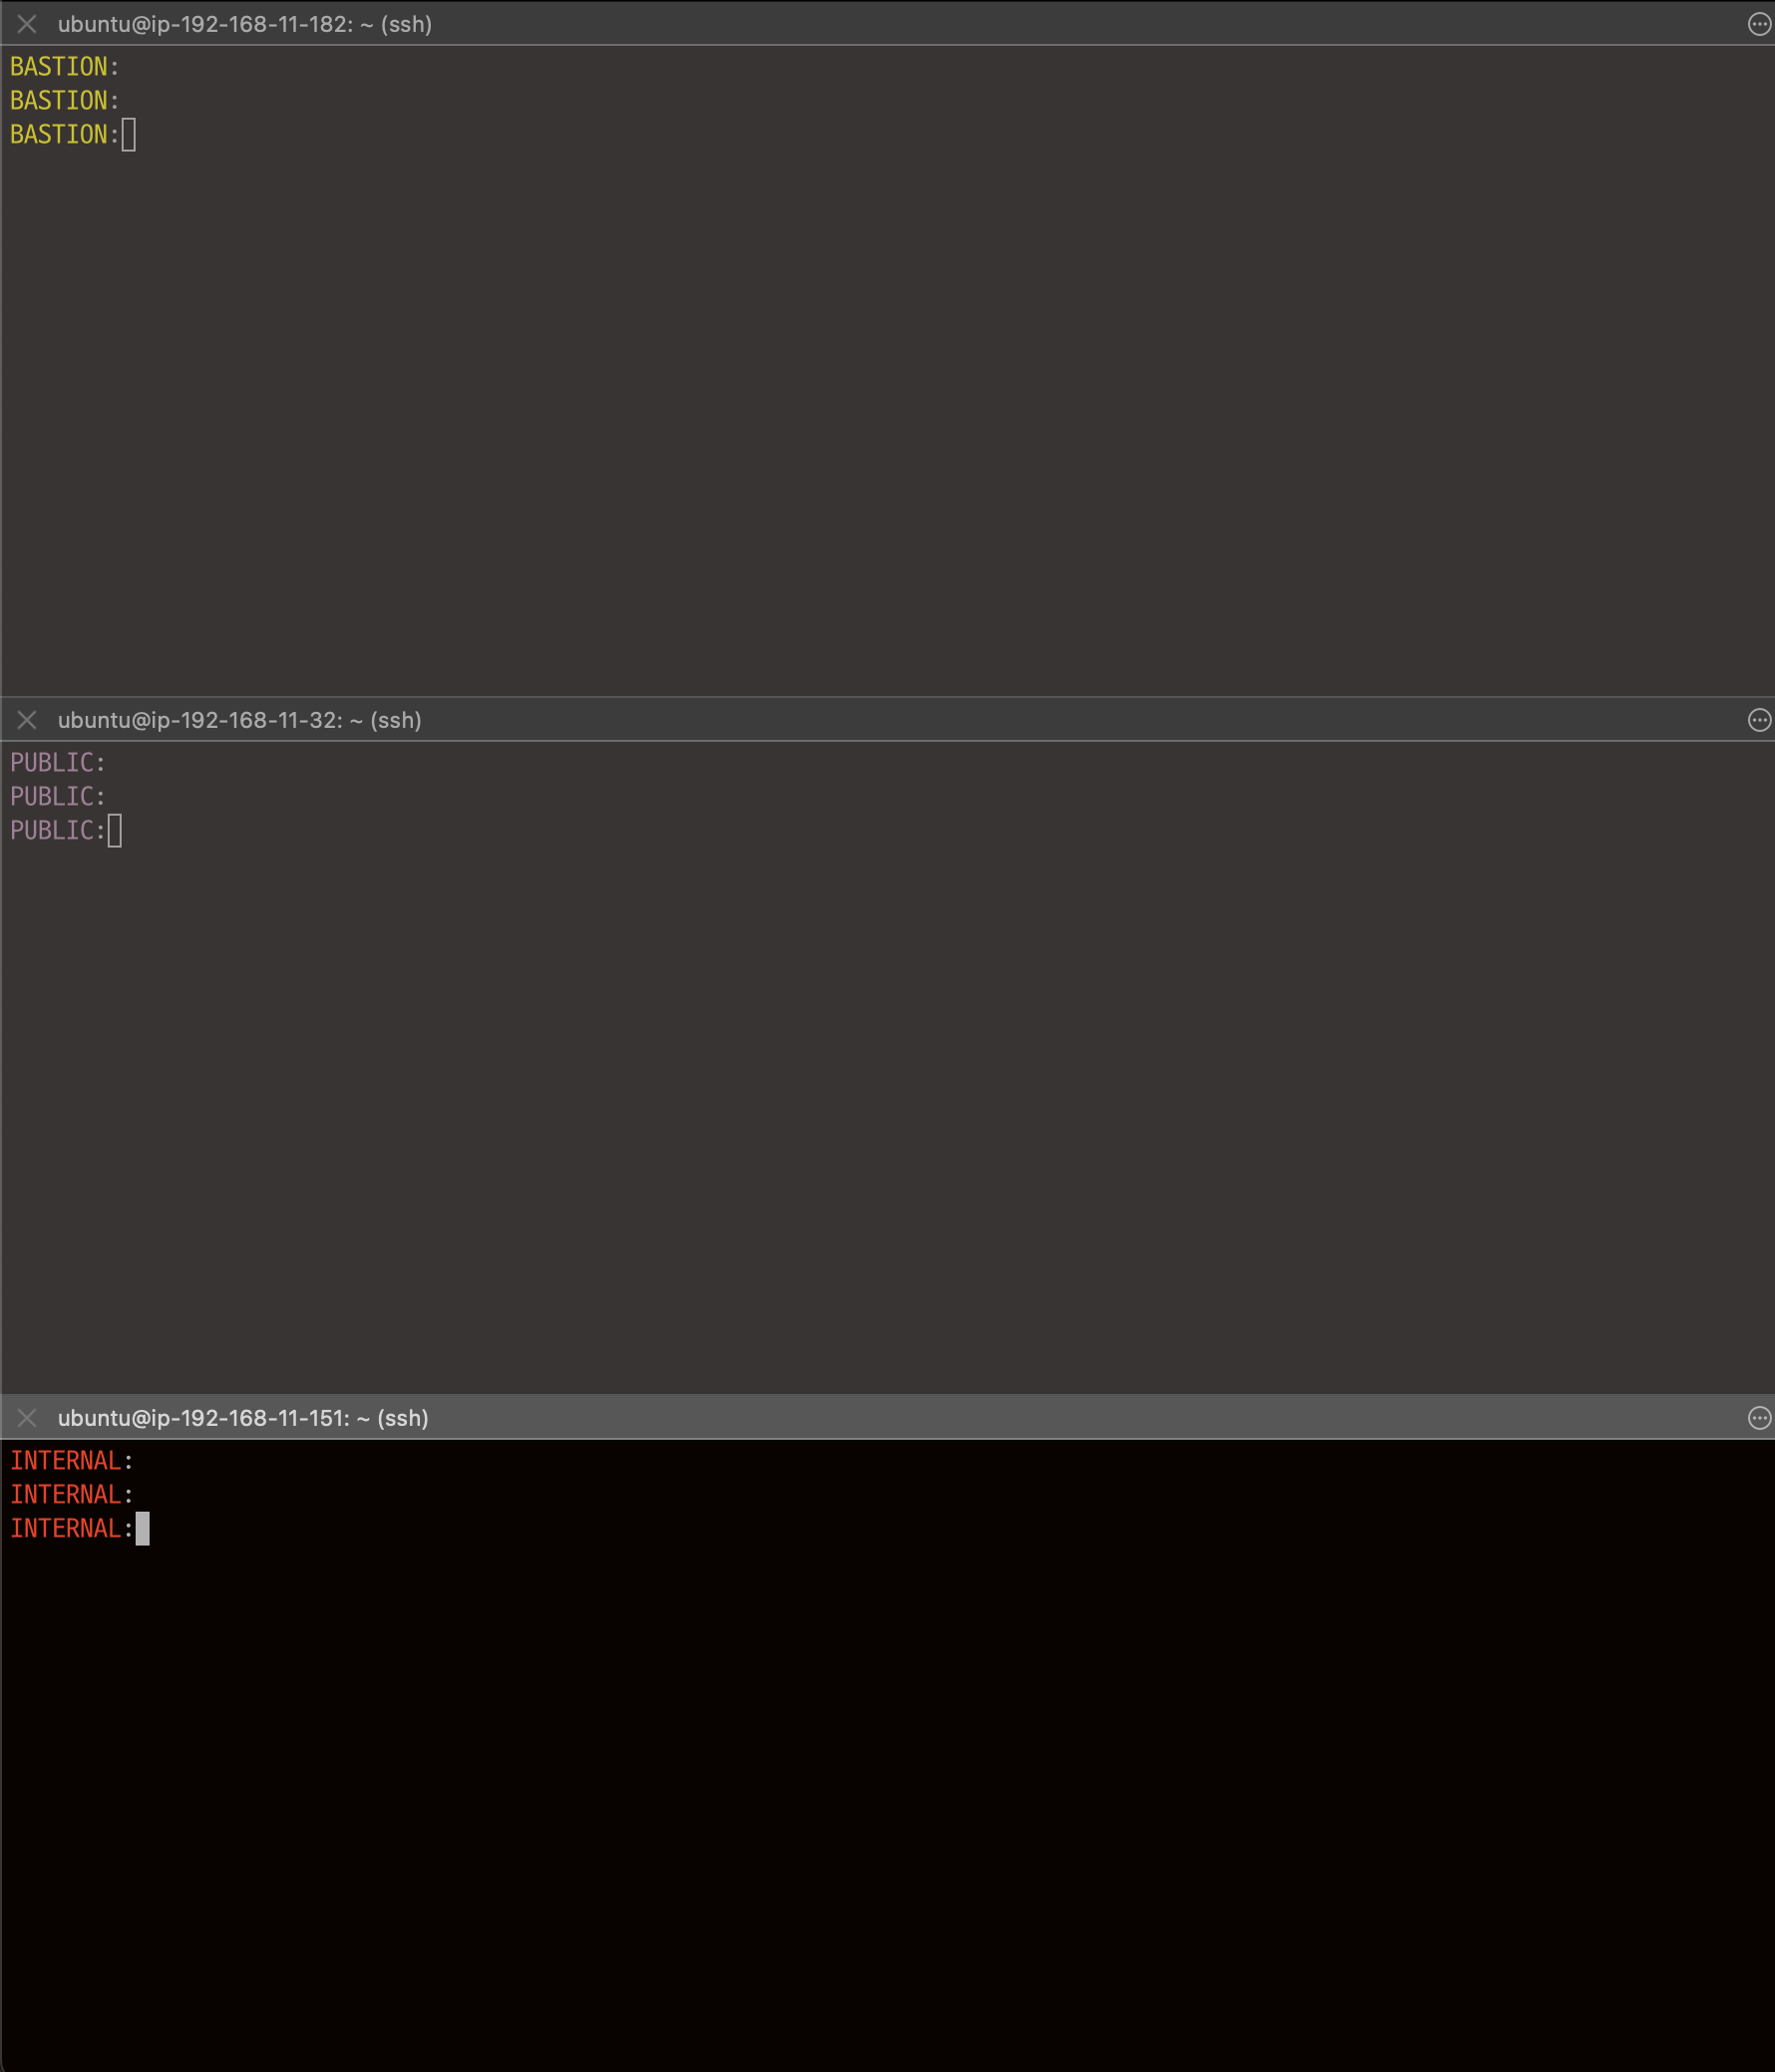
Task: Open options menu for ip-192-168-11-182 pane
Action: tap(1759, 24)
